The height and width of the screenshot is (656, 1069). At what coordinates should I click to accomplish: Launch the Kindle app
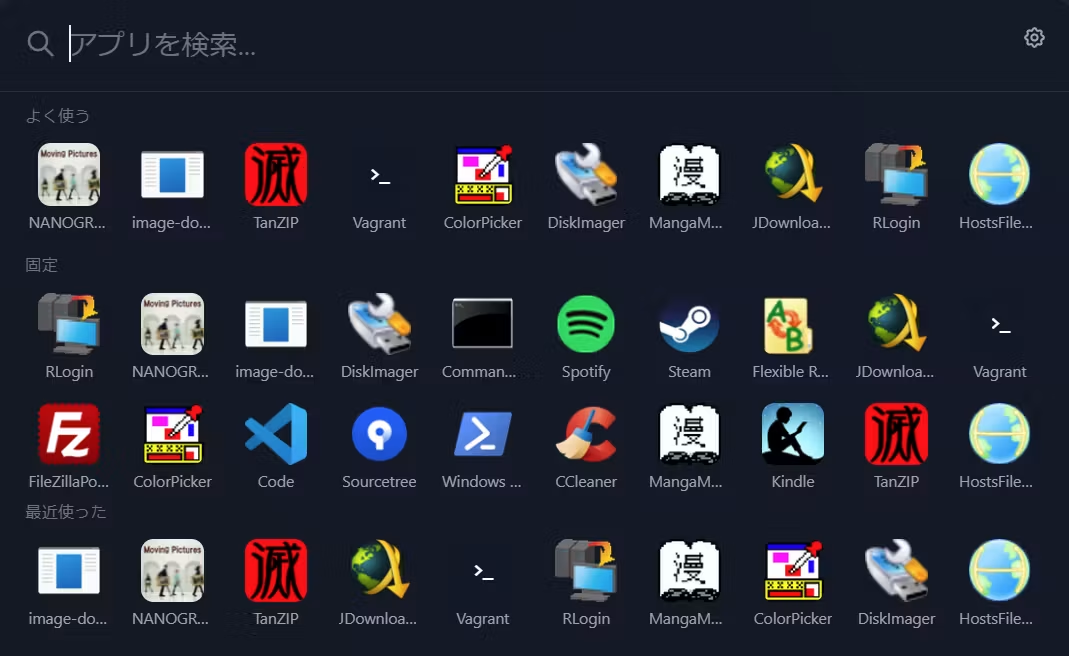793,446
